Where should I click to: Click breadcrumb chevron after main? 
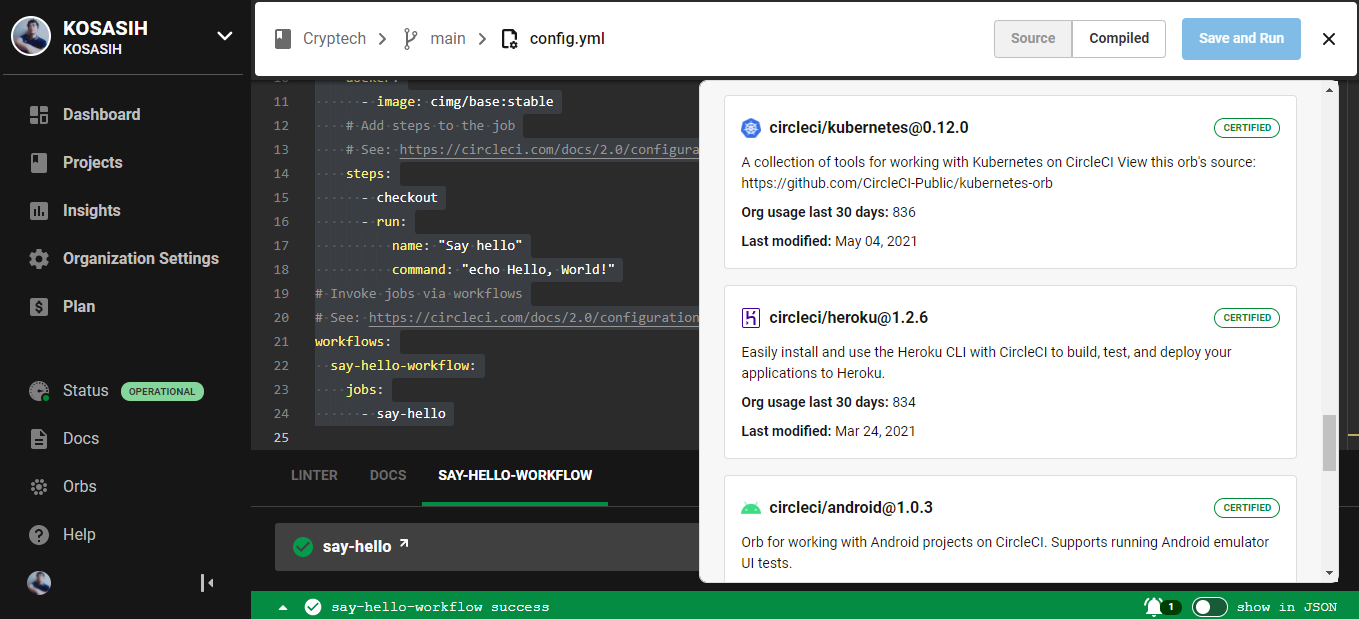(482, 39)
